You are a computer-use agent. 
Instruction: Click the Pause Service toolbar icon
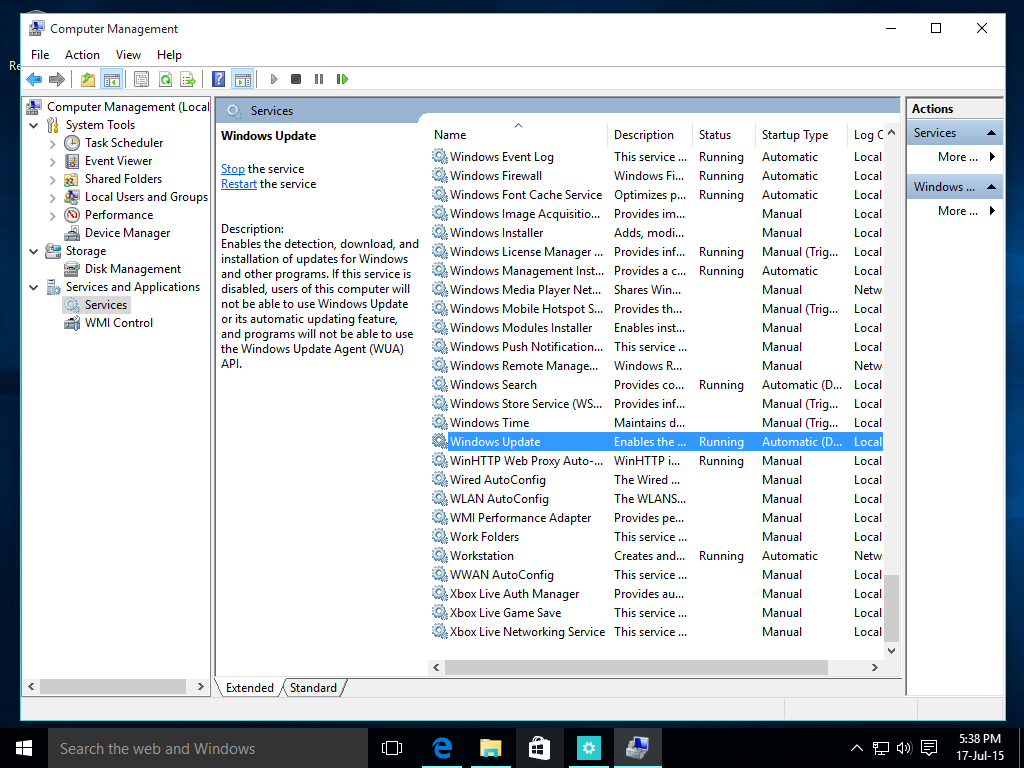pos(319,80)
